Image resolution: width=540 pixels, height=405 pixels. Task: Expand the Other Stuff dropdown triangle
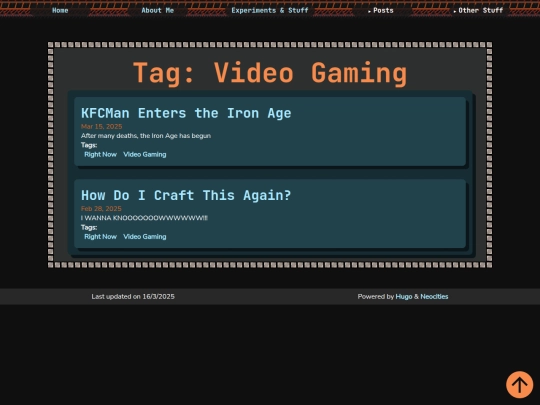coord(455,11)
